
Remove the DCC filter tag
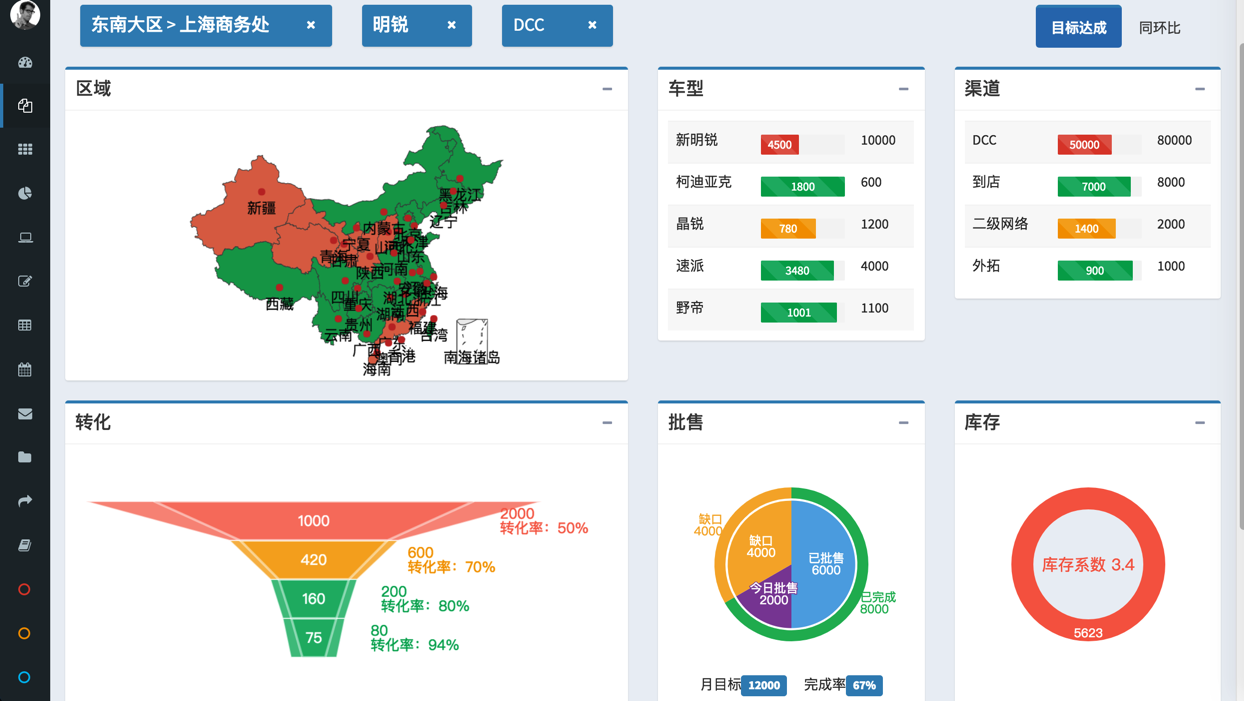click(x=592, y=25)
